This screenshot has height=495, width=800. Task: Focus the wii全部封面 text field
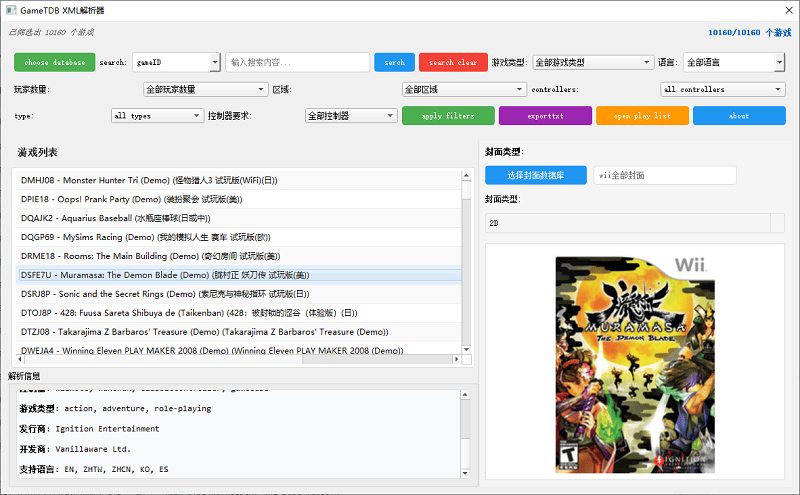click(665, 175)
